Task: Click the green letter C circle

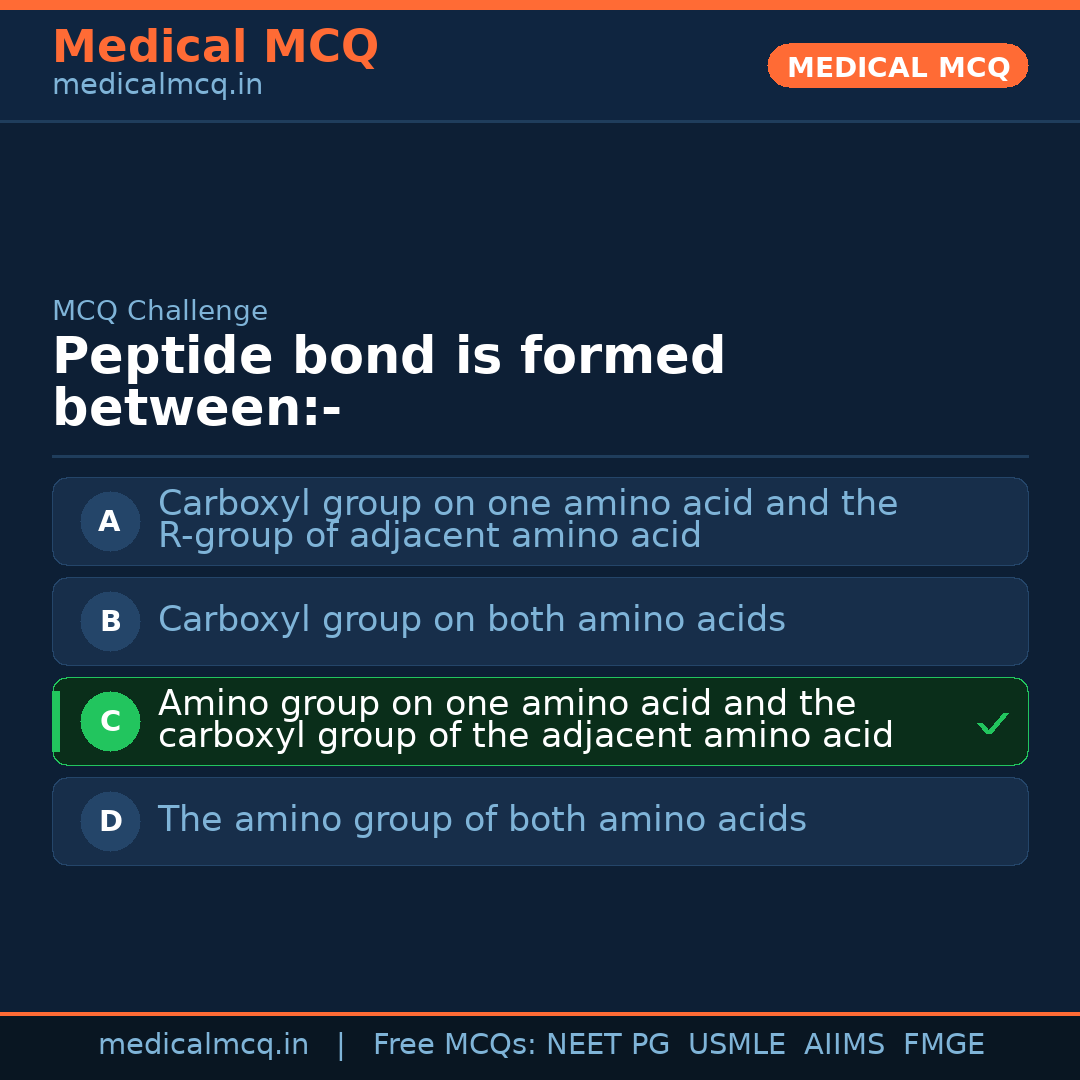Action: [x=110, y=721]
